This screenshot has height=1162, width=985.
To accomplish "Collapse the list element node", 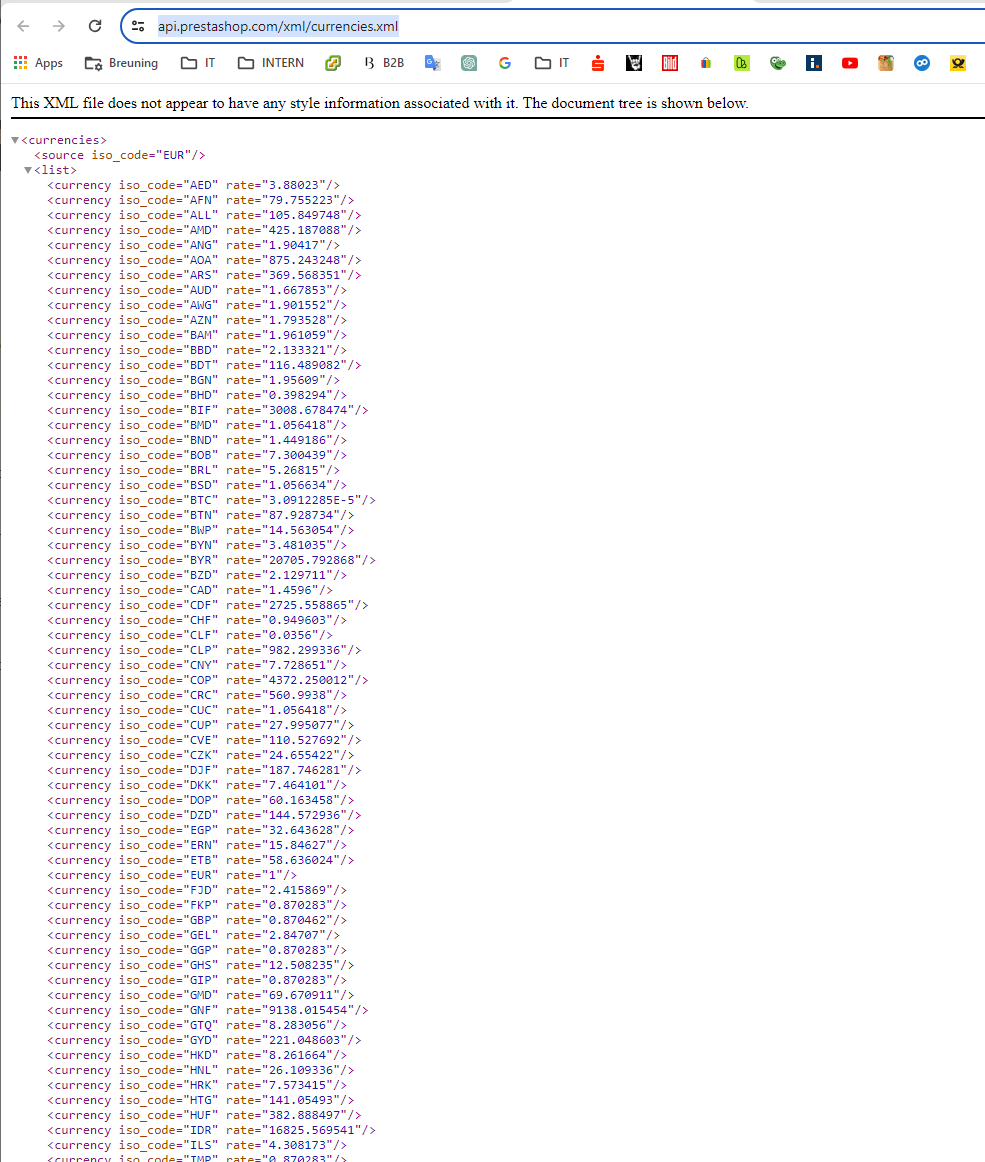I will tap(27, 169).
